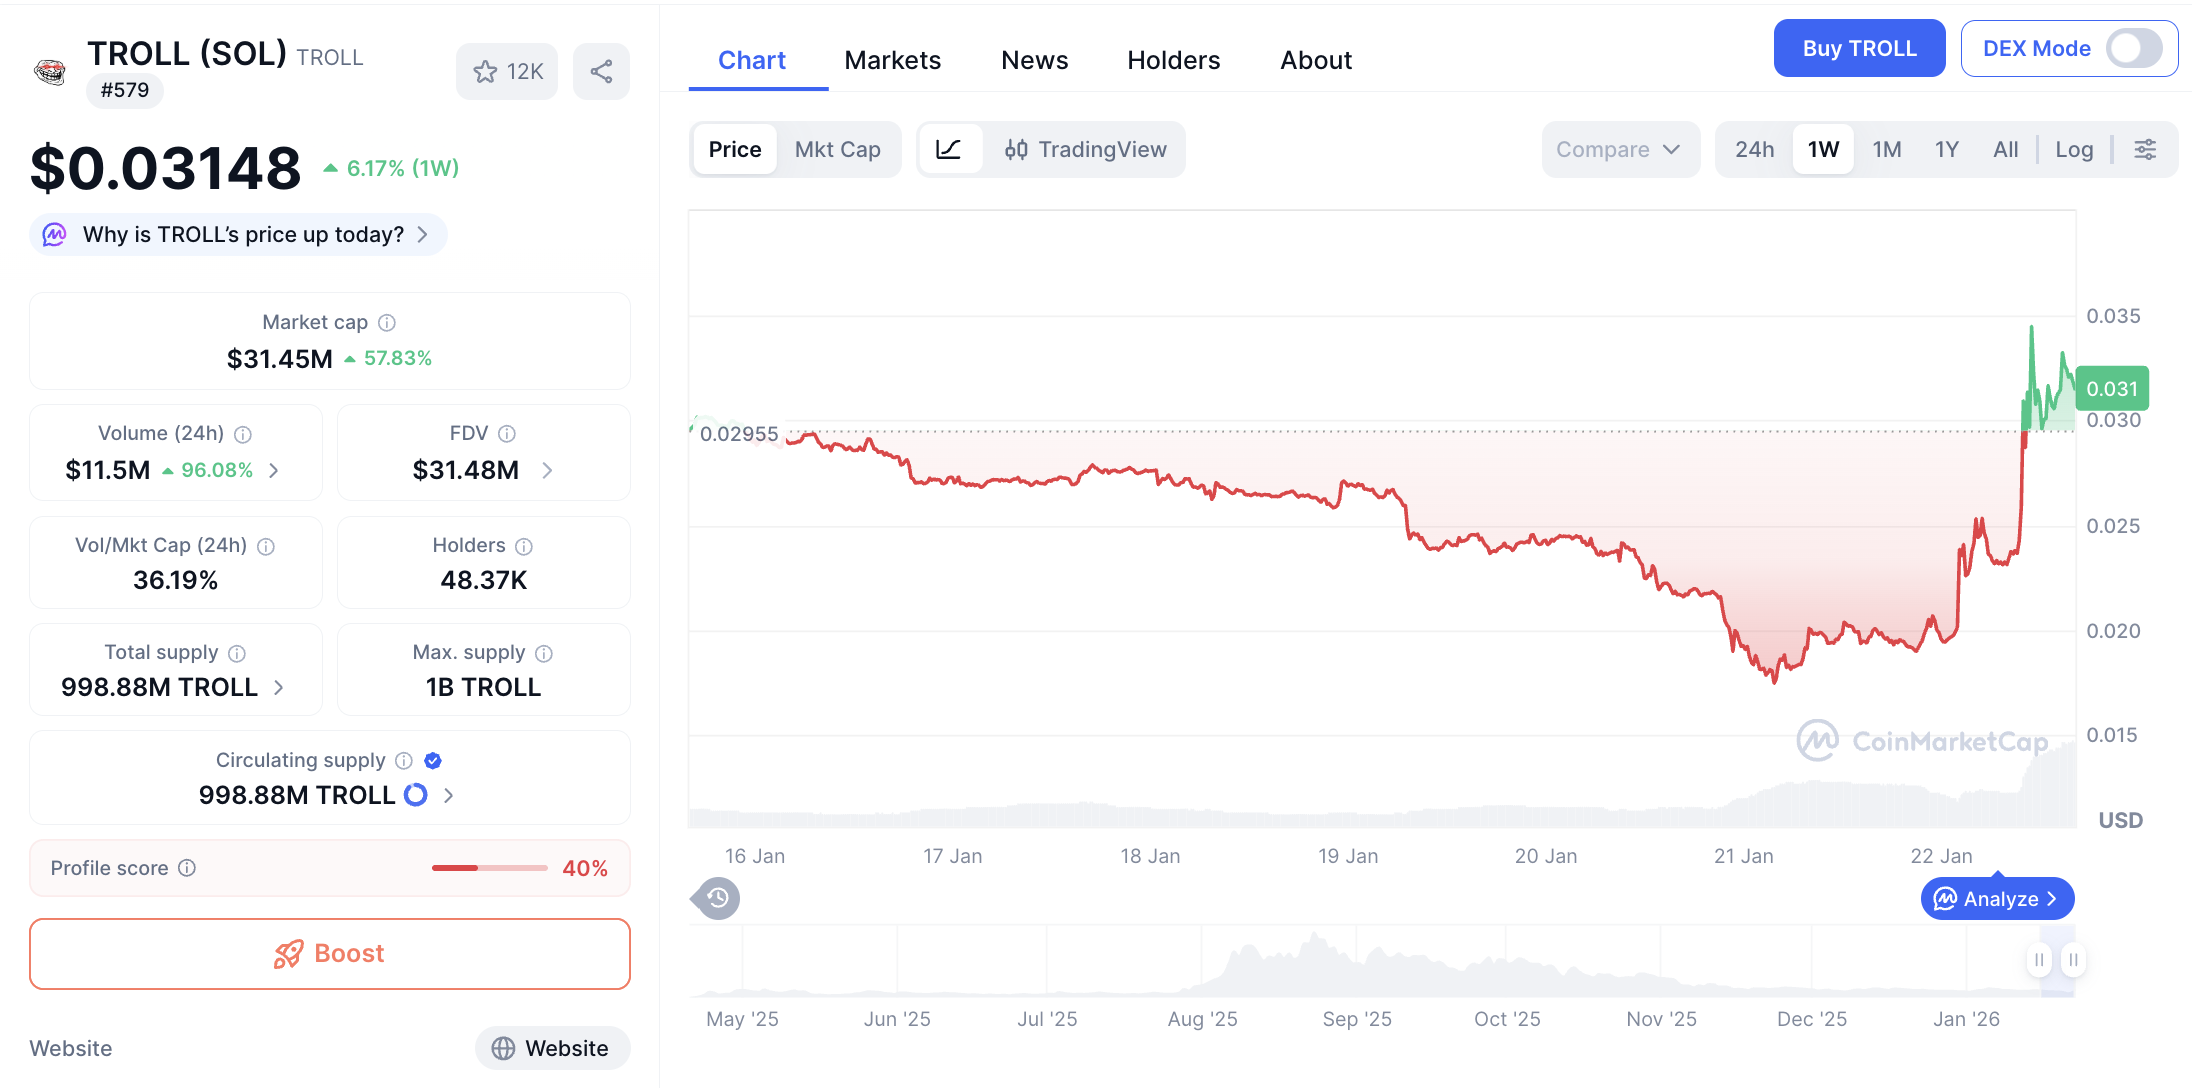Expand the FDV details chevron
The width and height of the screenshot is (2192, 1088).
click(547, 470)
